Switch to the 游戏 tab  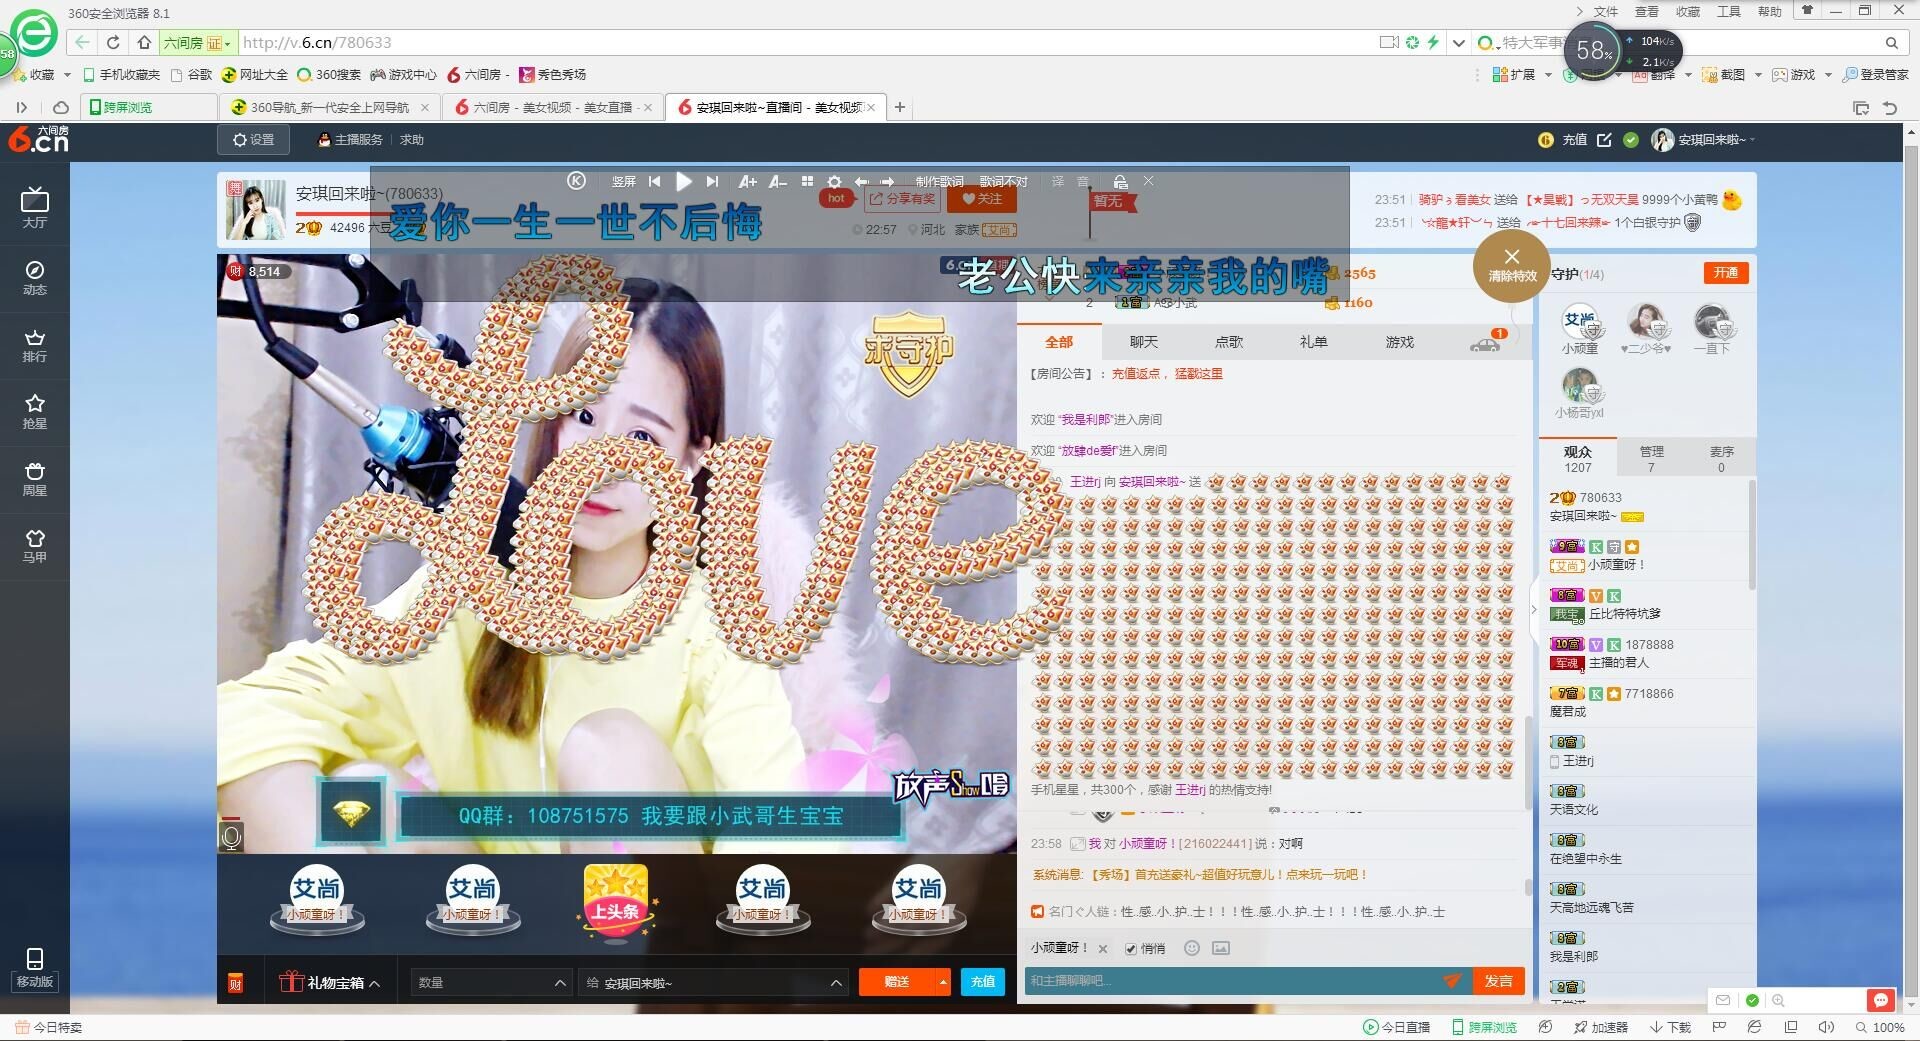[x=1400, y=342]
